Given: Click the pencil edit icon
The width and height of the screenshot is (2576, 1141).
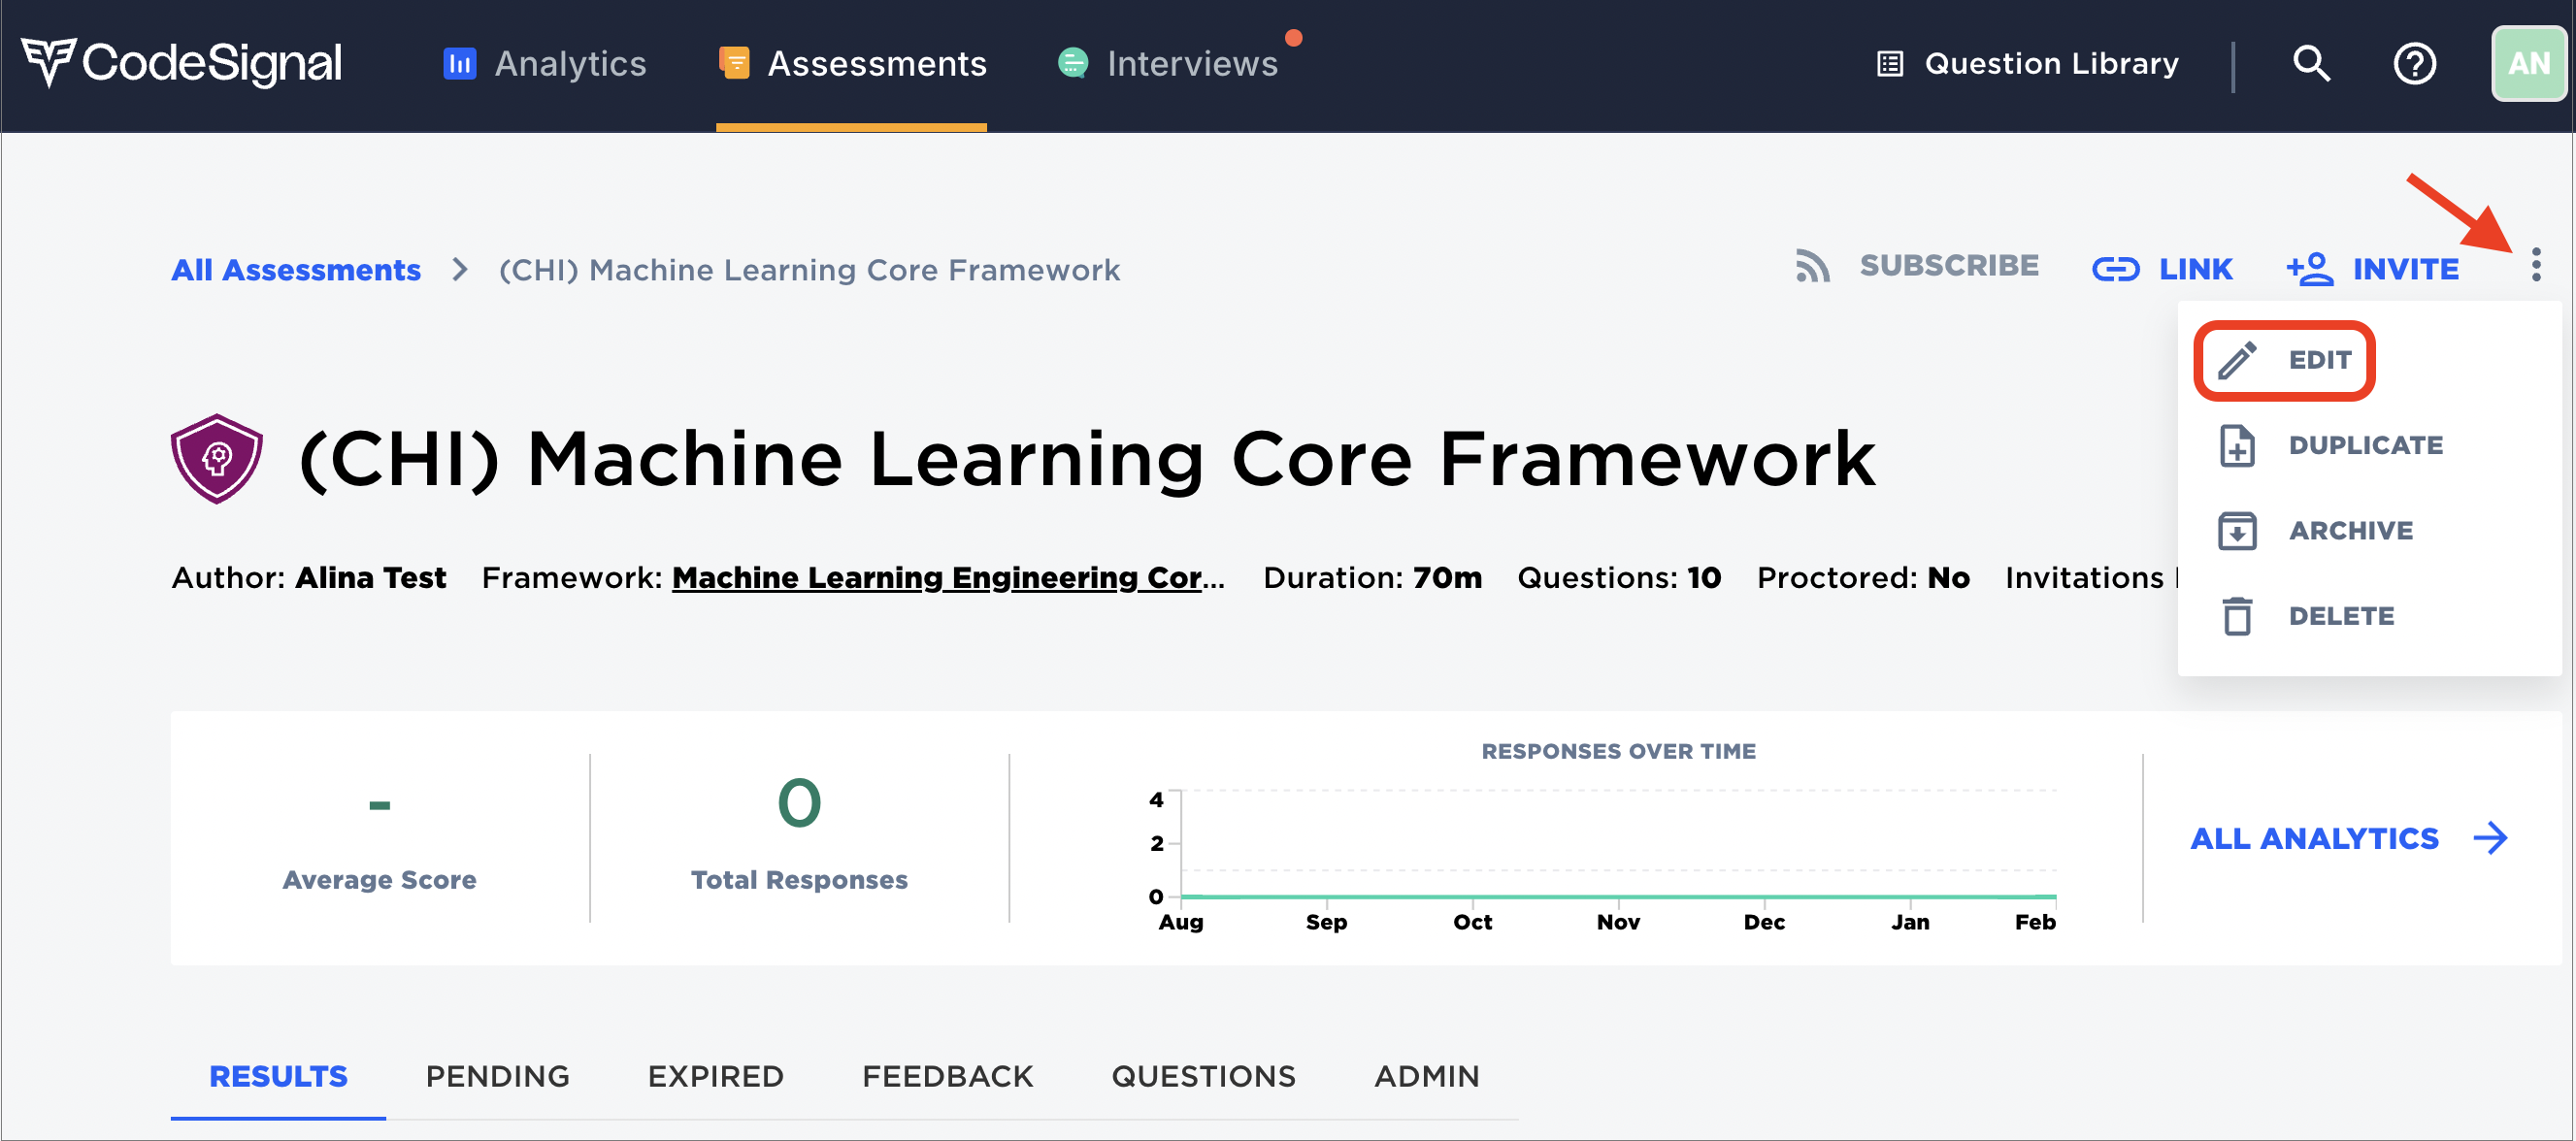Looking at the screenshot, I should (x=2237, y=360).
